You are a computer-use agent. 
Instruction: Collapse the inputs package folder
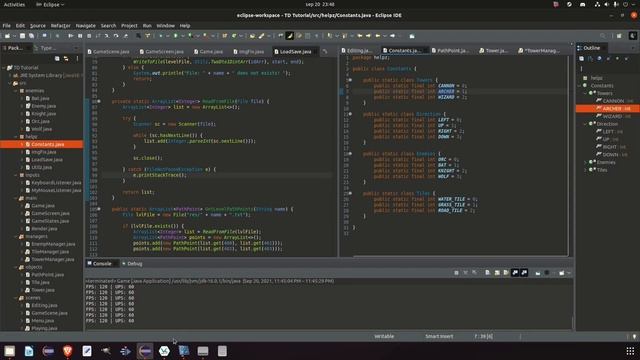16,175
